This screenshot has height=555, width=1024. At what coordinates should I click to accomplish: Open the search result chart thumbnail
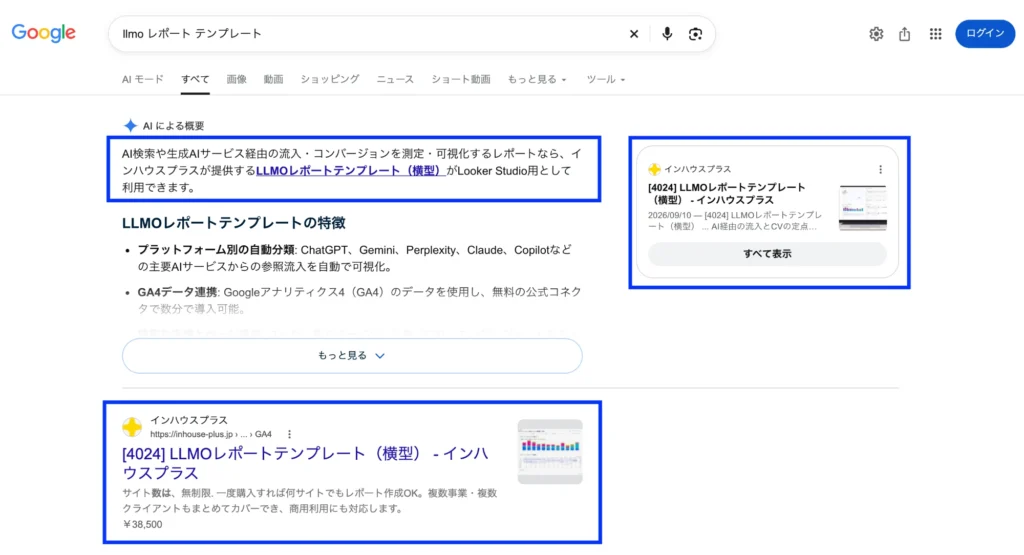tap(550, 452)
